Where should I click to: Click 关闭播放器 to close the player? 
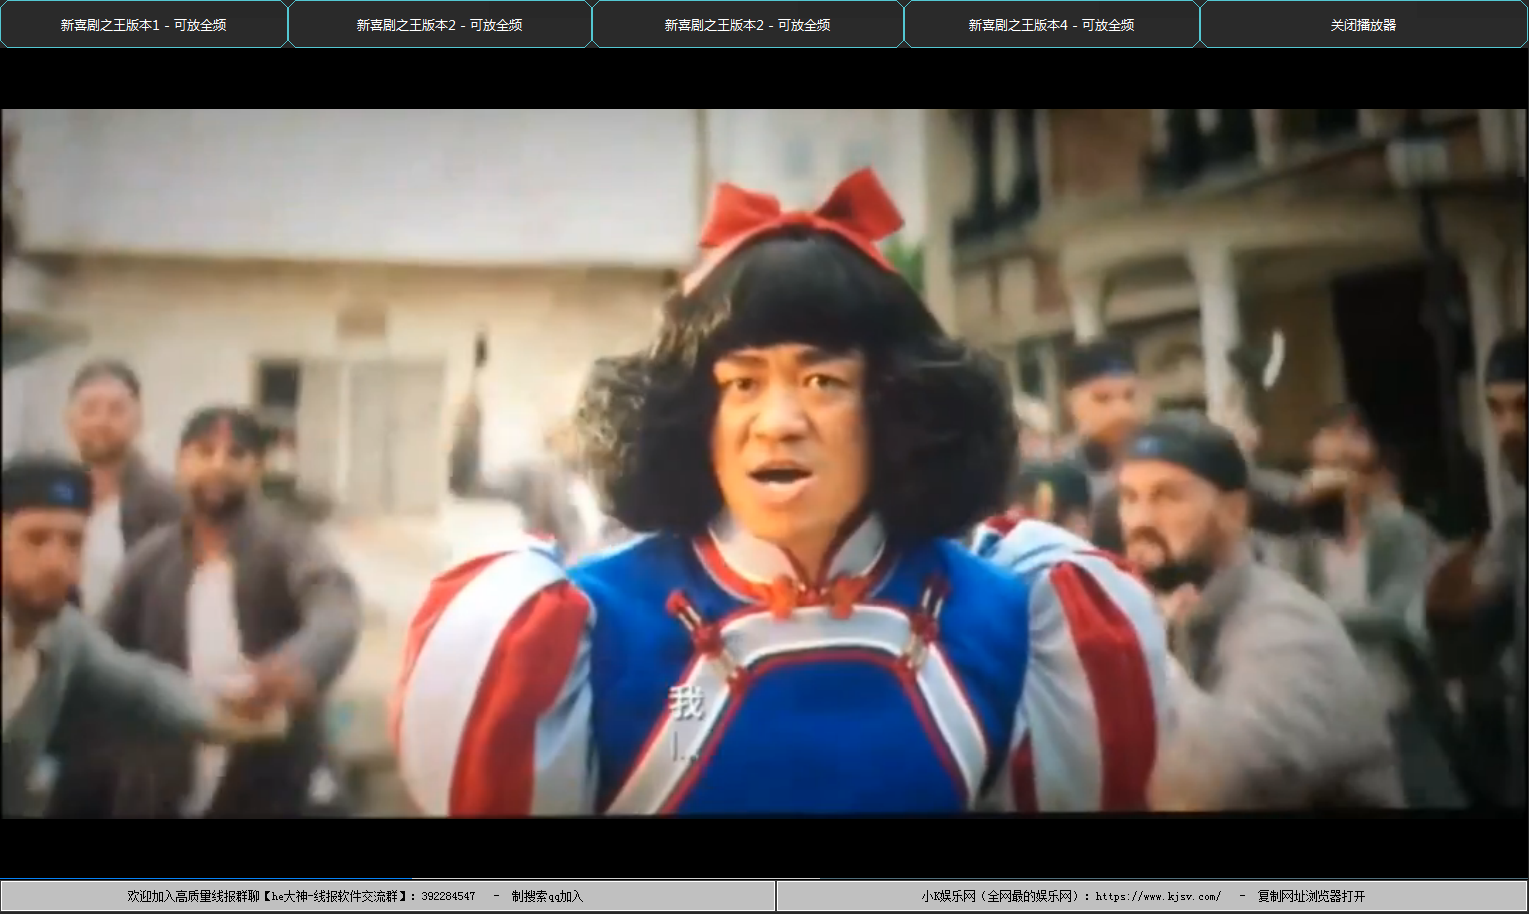(1364, 24)
